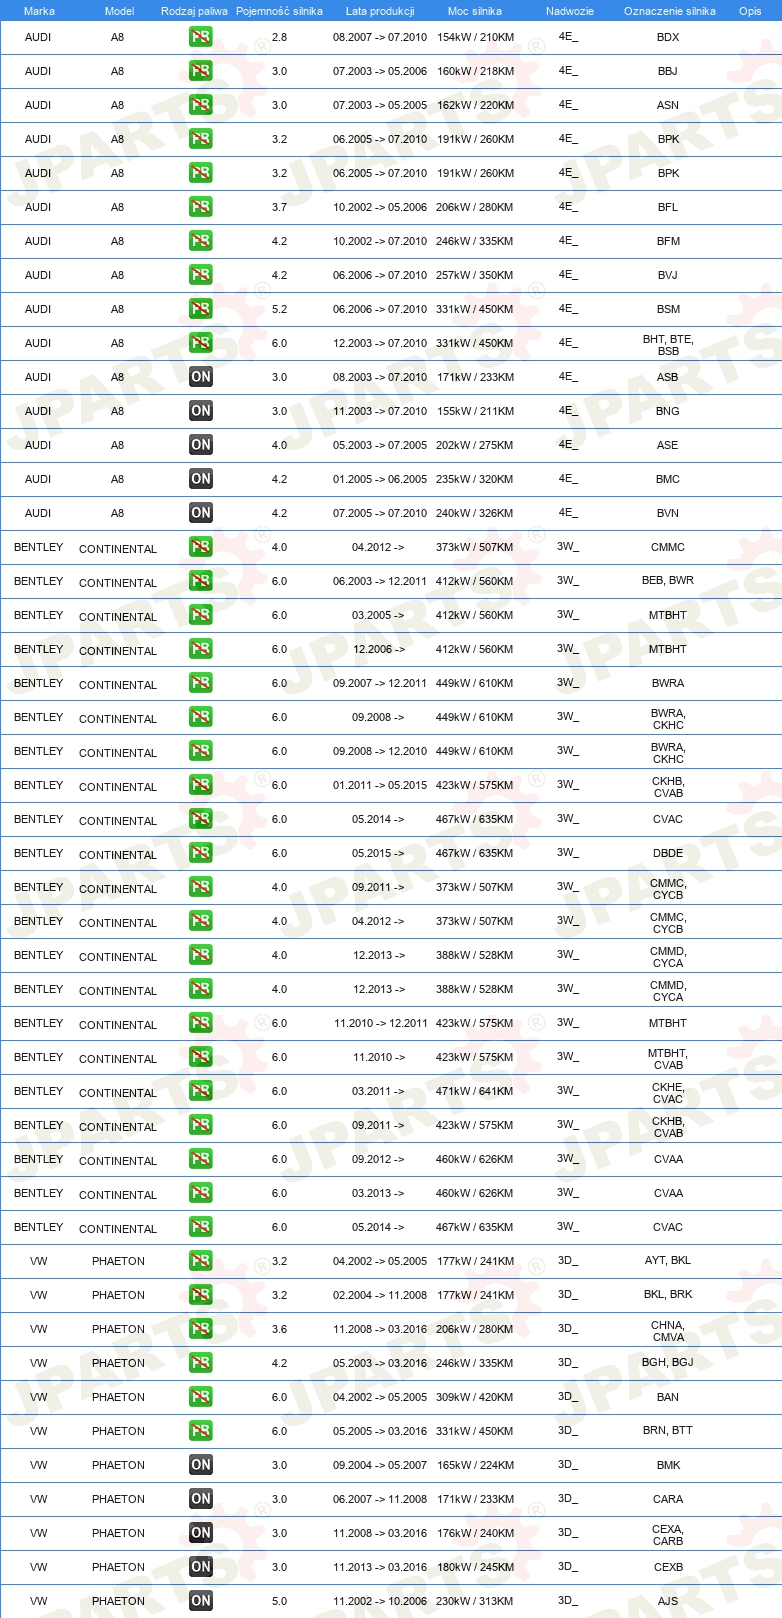
Task: Click the power value 230kW / 313KM
Action: (475, 1601)
